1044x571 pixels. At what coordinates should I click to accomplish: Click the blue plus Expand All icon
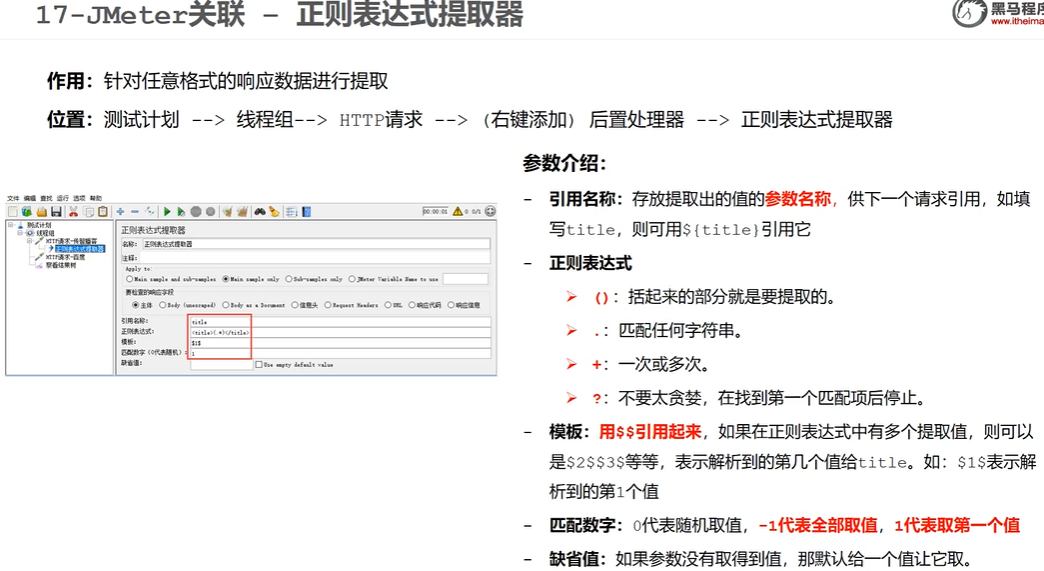(121, 212)
